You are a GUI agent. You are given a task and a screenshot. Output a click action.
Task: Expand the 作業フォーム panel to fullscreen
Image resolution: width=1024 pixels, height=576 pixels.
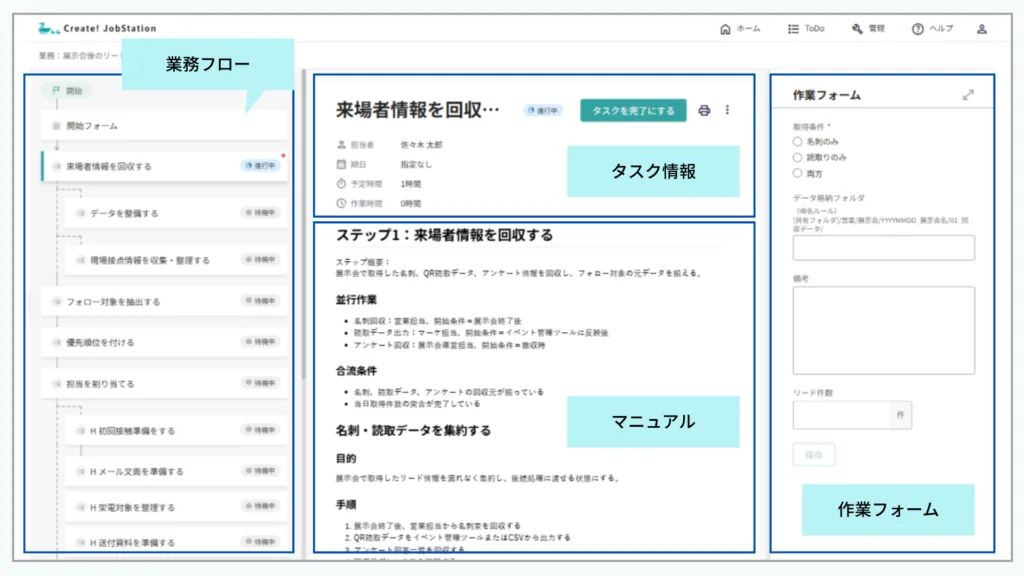pyautogui.click(x=968, y=95)
